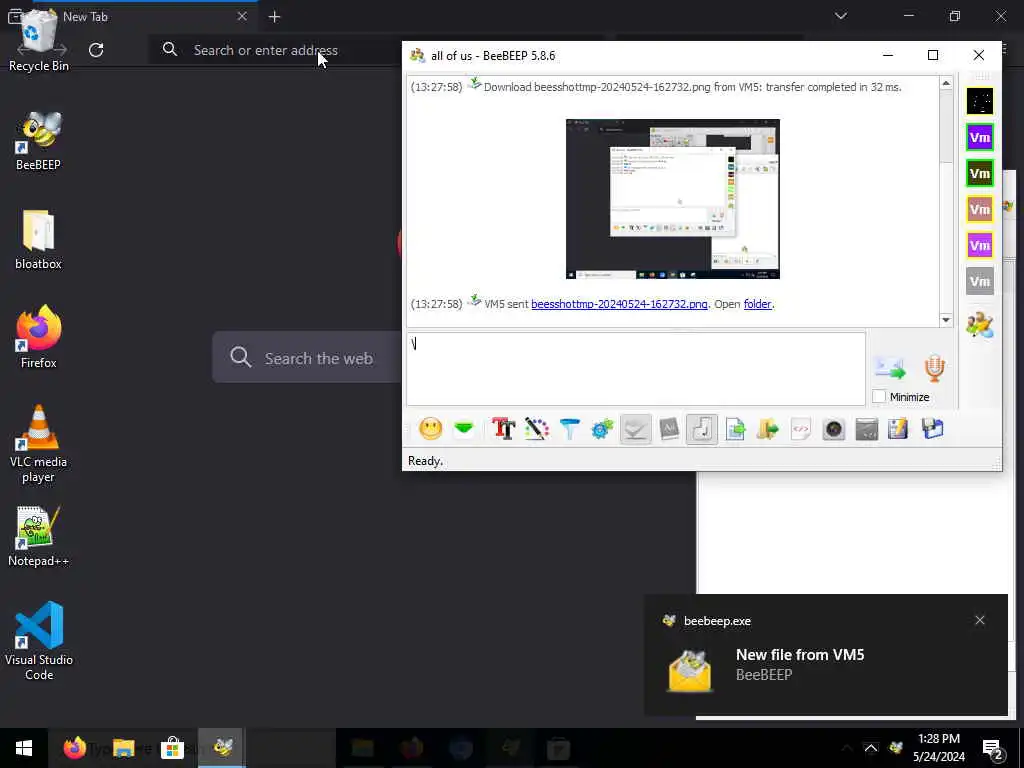Click the Firefox address bar
This screenshot has width=1024, height=768.
coord(274,50)
